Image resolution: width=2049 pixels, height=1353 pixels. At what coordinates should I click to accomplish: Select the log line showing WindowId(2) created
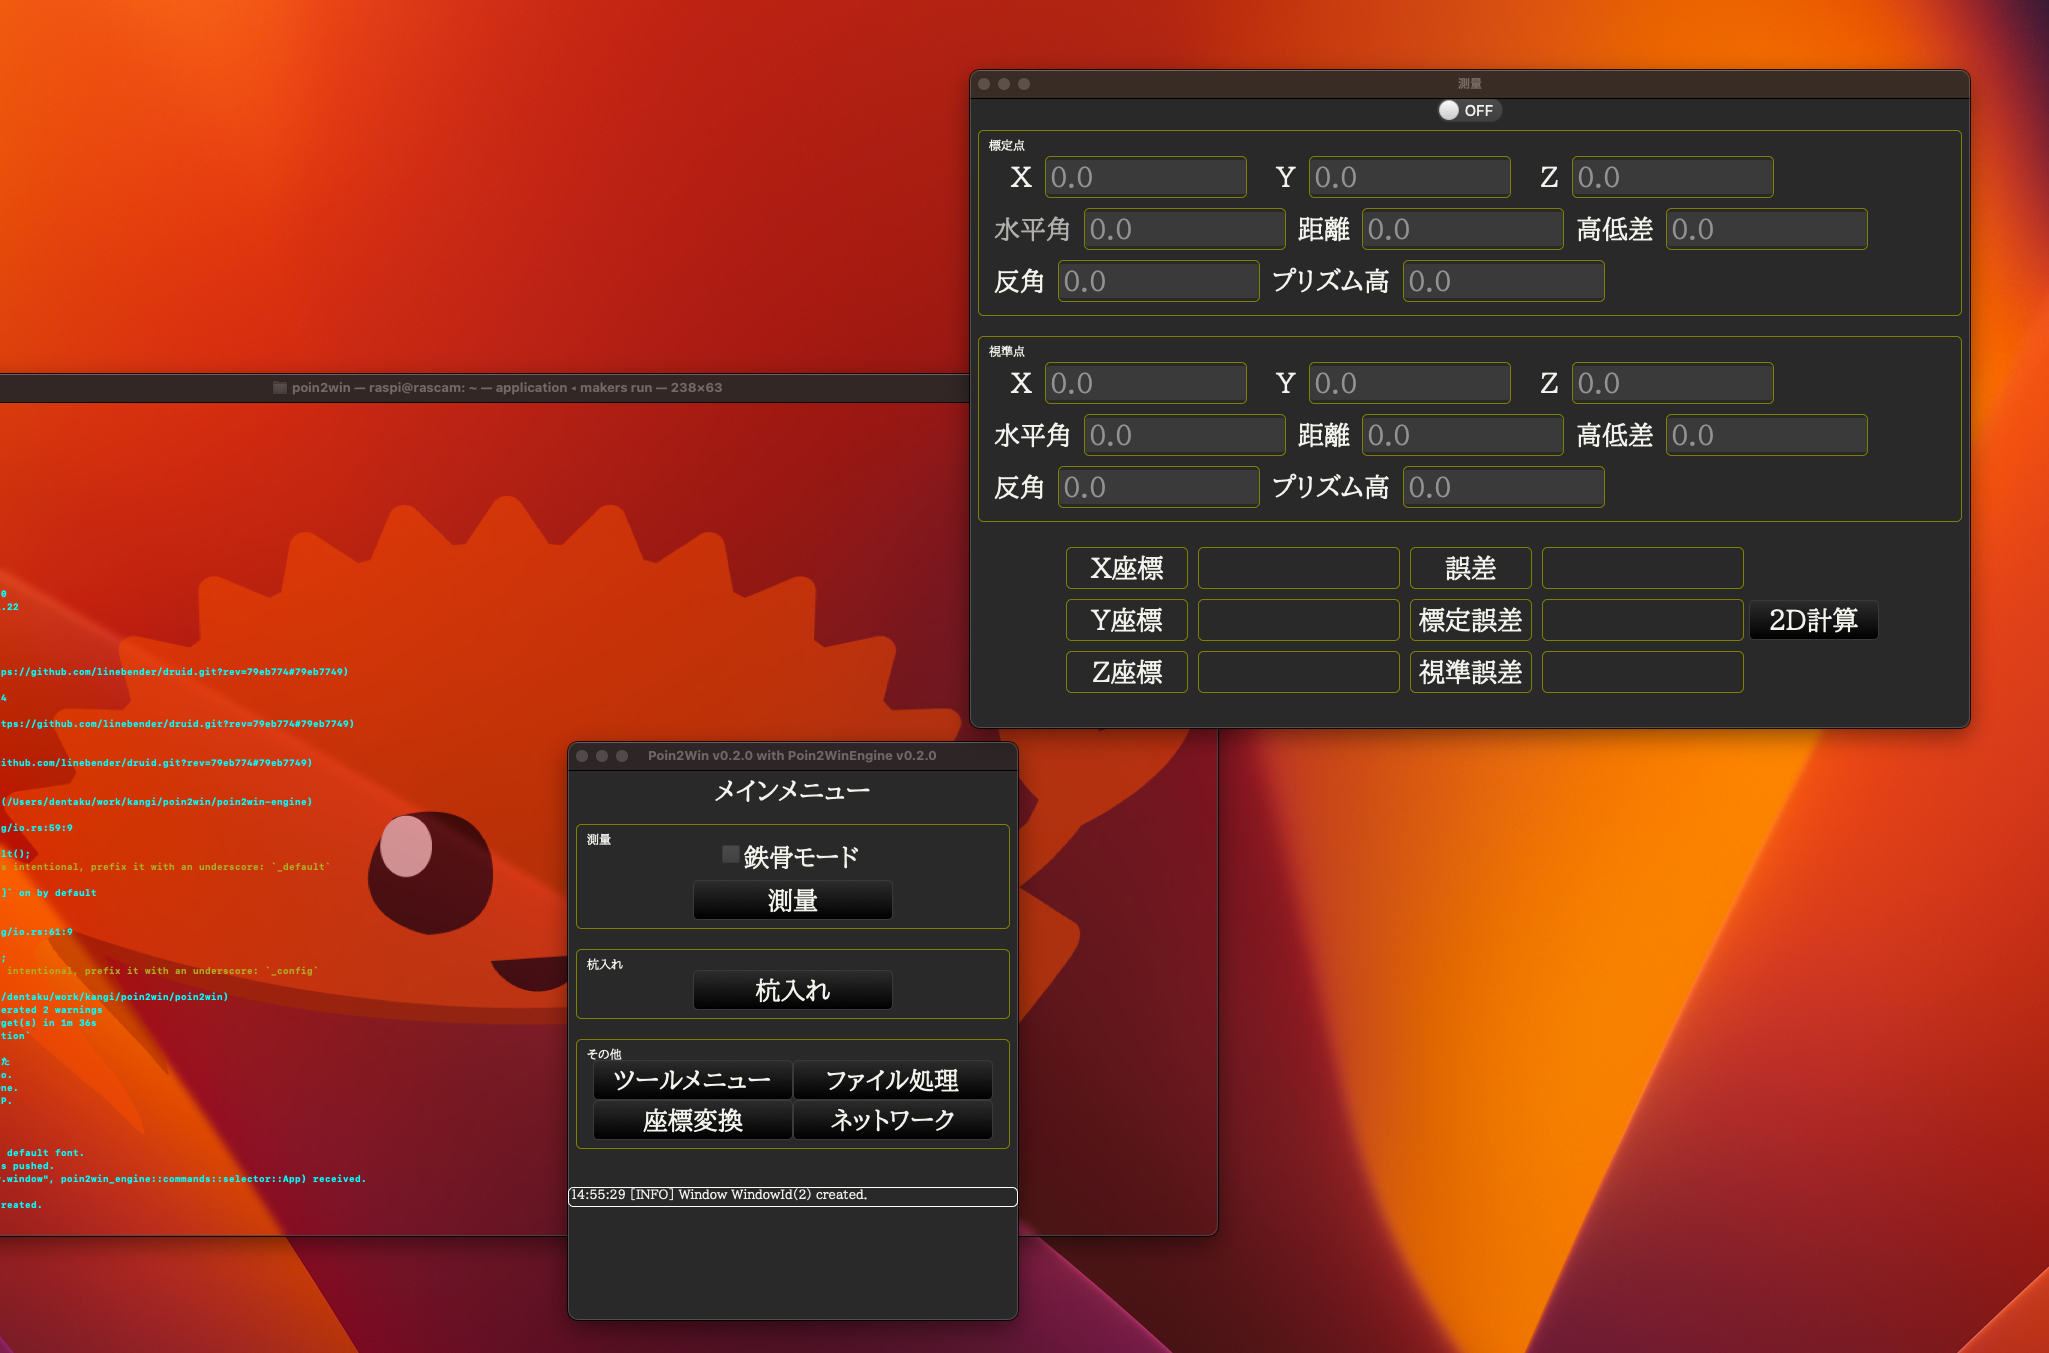[x=792, y=1196]
